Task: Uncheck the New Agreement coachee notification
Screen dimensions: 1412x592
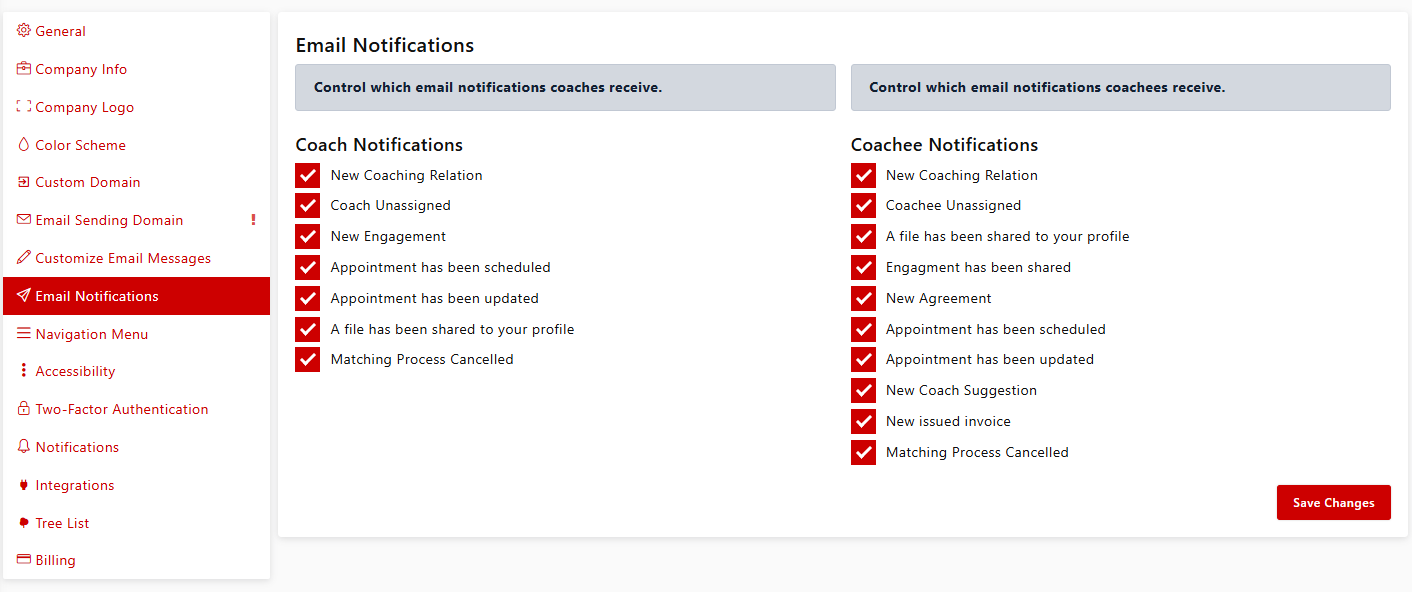Action: coord(863,299)
